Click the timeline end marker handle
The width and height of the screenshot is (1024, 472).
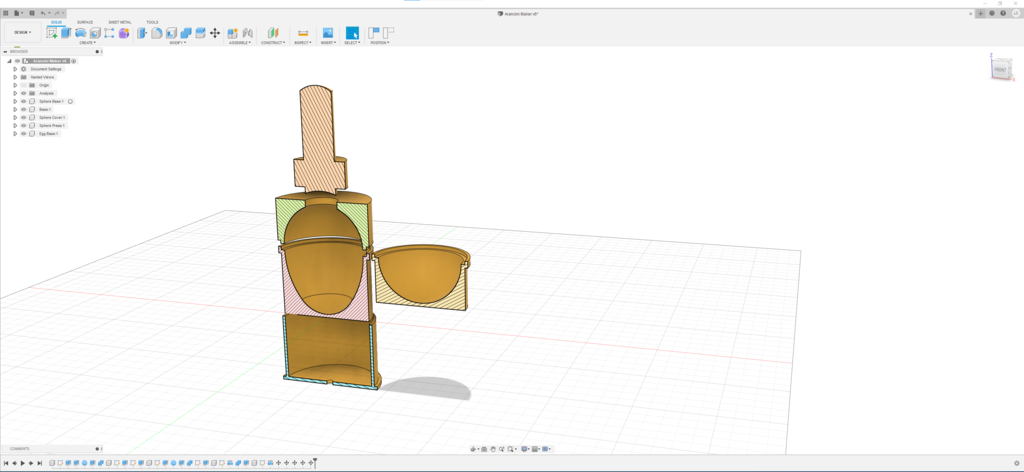pyautogui.click(x=314, y=462)
